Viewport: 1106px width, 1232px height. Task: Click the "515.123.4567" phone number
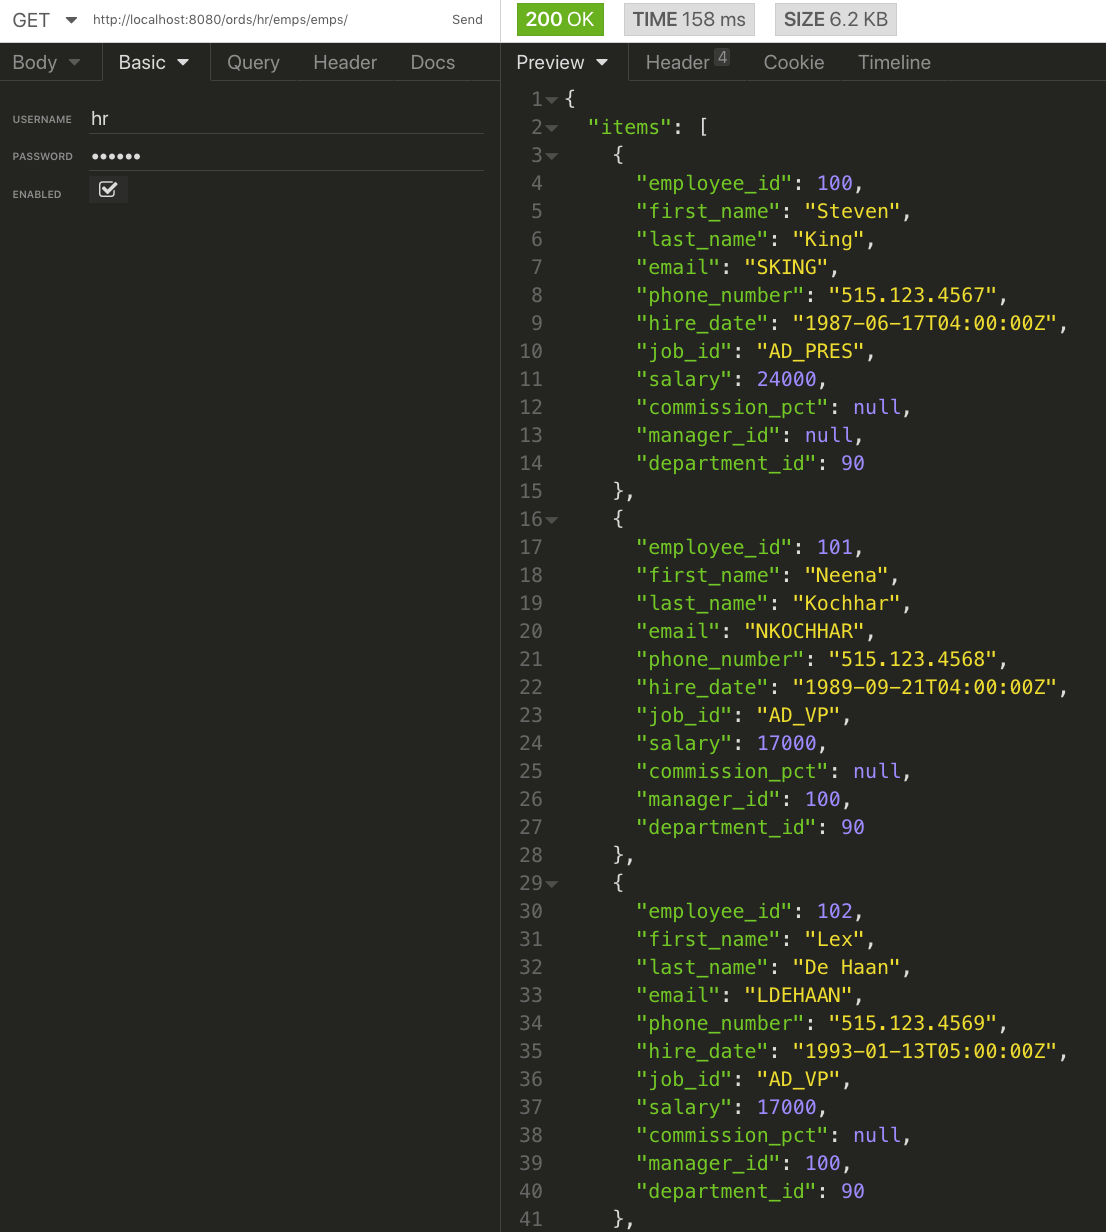pos(913,295)
